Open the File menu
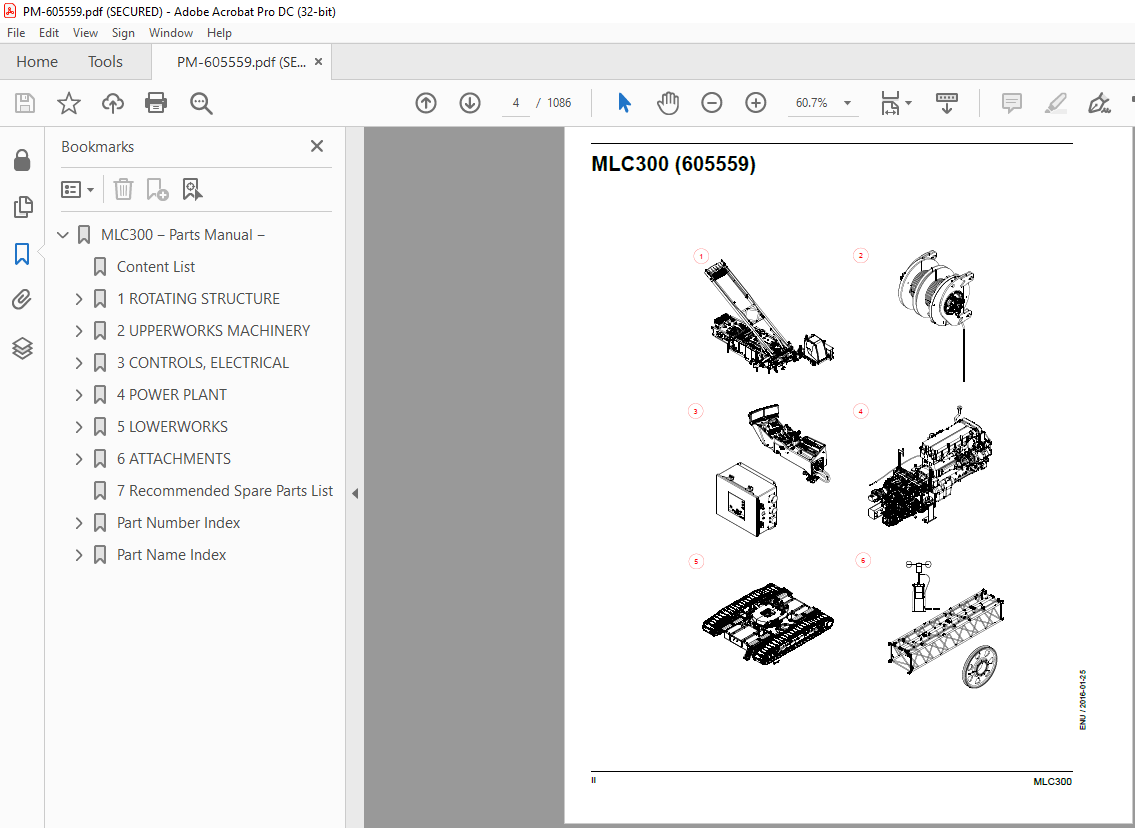The width and height of the screenshot is (1135, 828). click(x=16, y=33)
